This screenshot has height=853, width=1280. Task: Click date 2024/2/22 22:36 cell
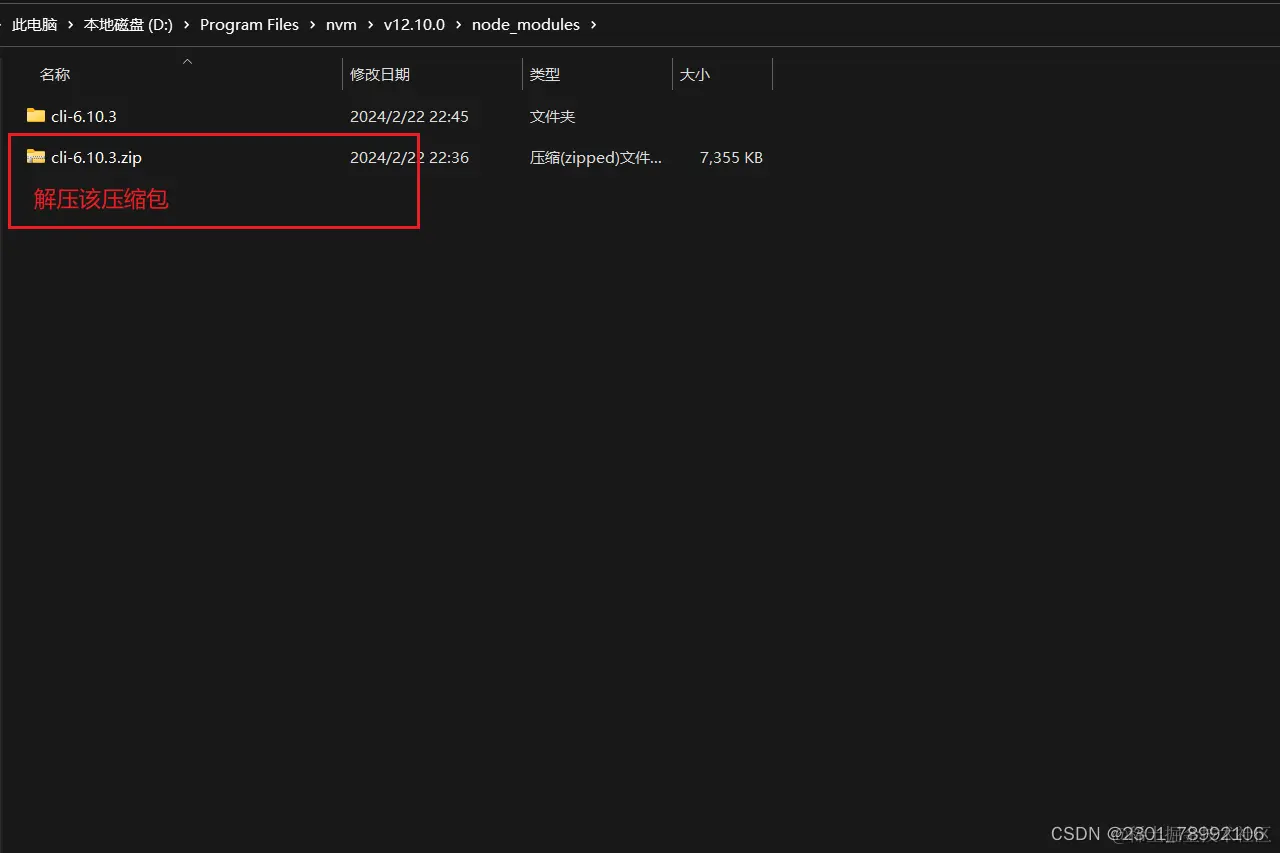click(x=409, y=157)
